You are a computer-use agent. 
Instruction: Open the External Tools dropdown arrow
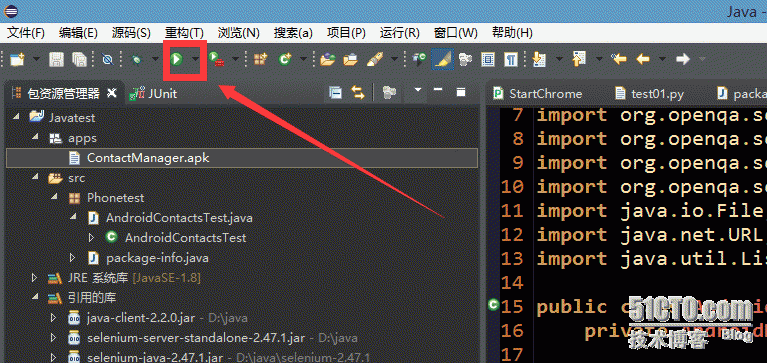[235, 59]
